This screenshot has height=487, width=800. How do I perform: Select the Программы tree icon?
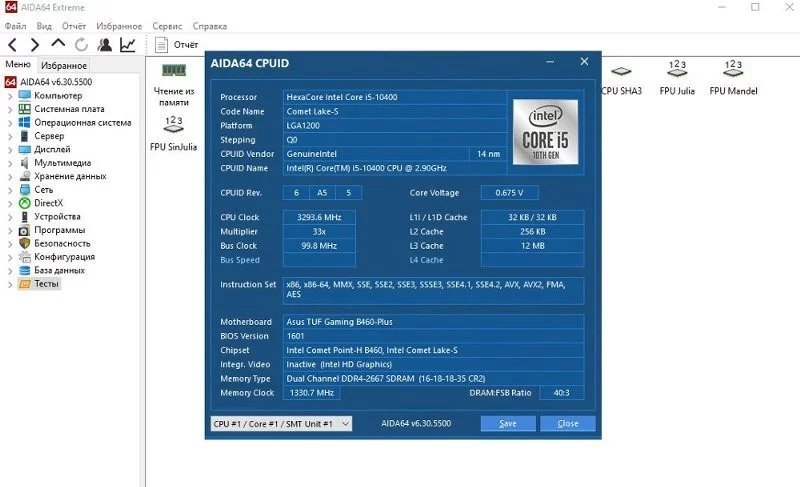coord(24,230)
